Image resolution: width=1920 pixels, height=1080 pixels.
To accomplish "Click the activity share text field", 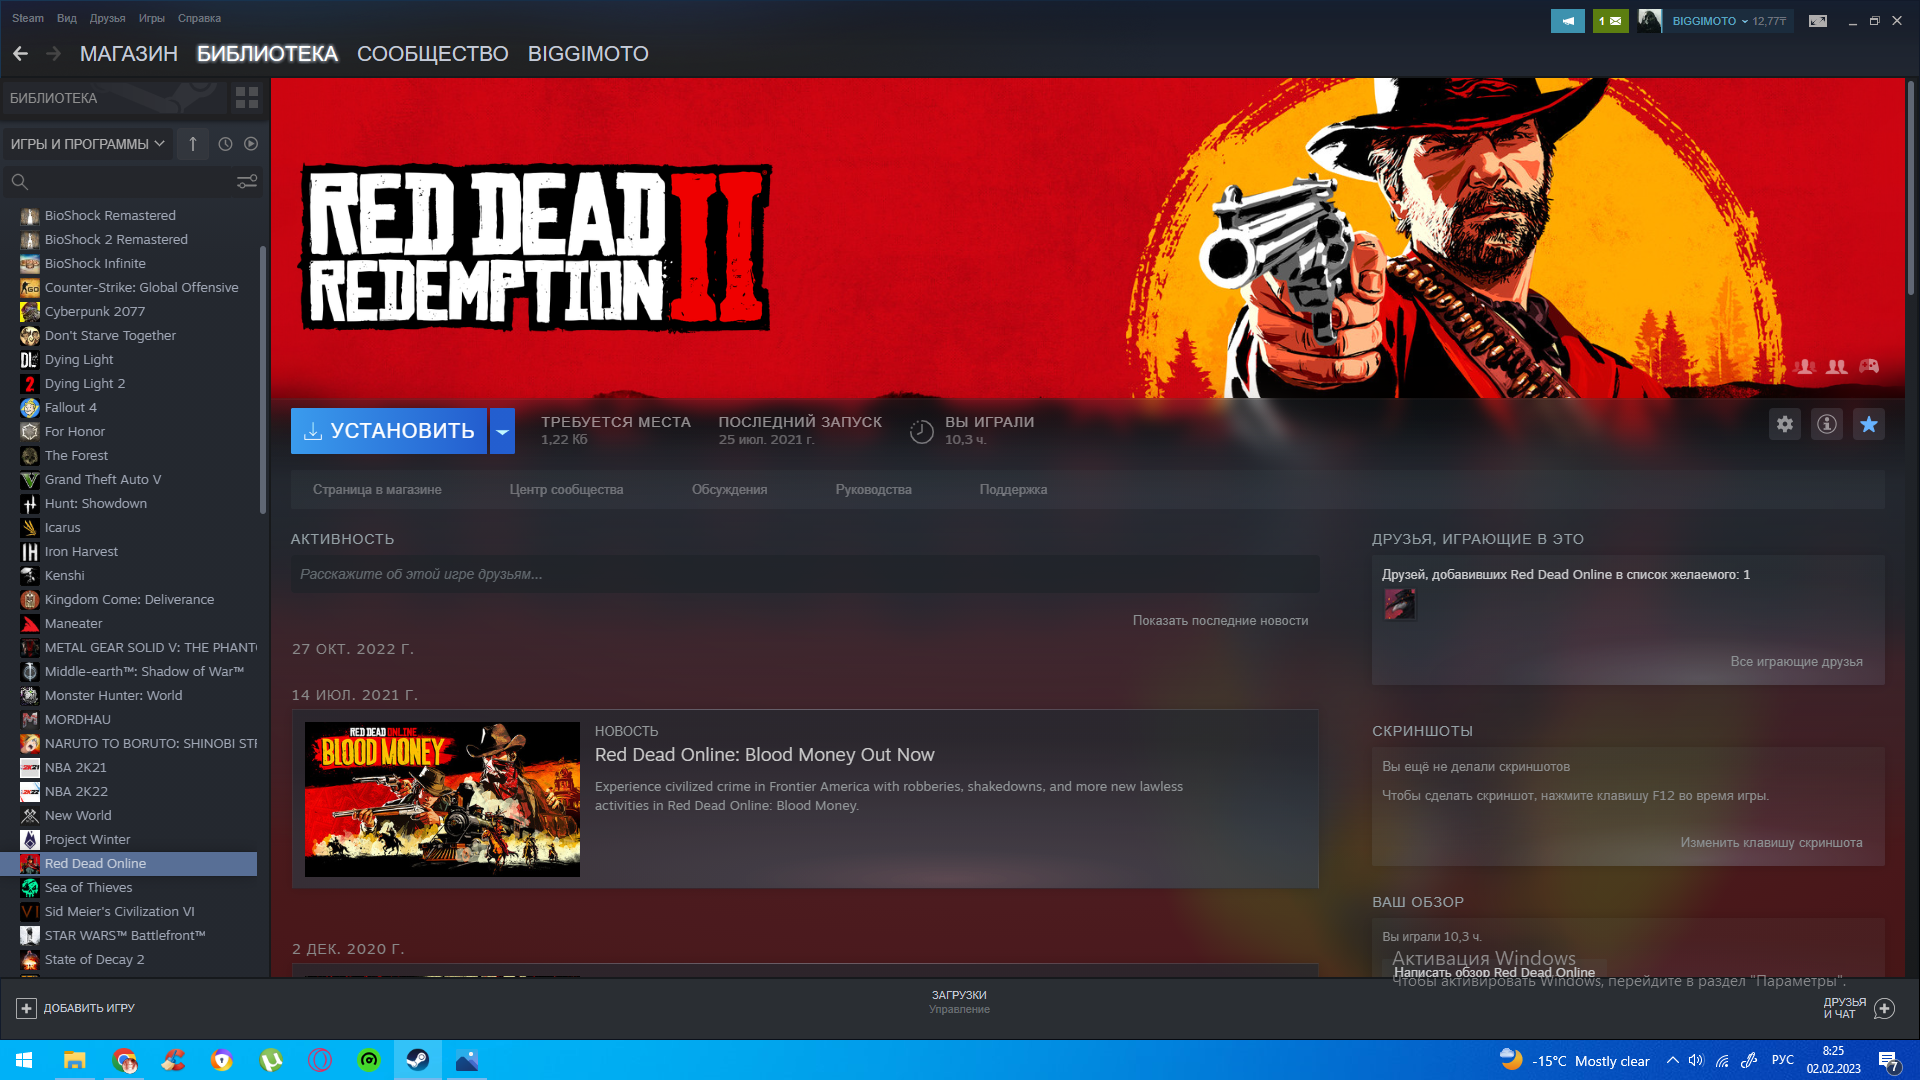I will pyautogui.click(x=805, y=574).
